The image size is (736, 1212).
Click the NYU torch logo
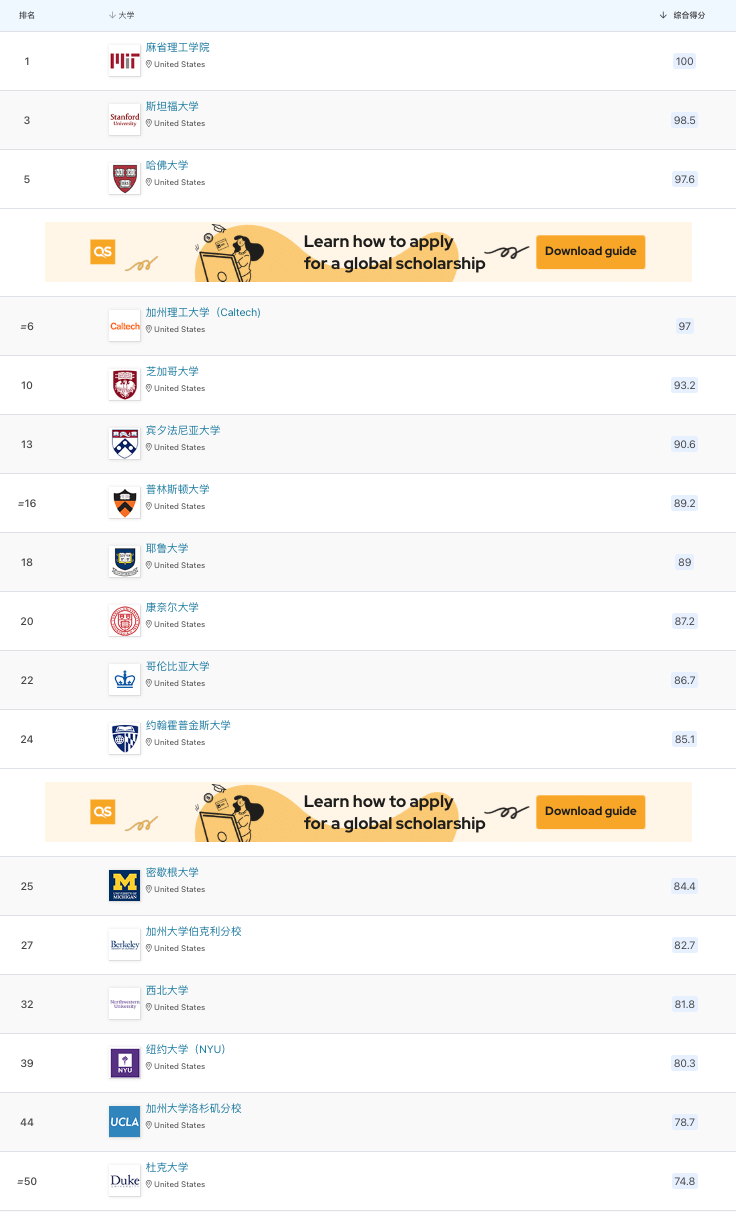pos(124,1064)
